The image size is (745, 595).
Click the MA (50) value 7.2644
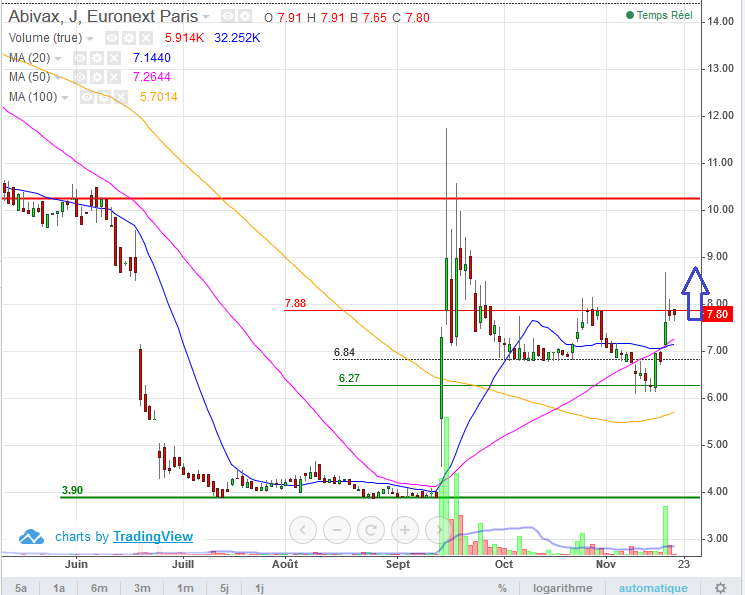point(152,77)
